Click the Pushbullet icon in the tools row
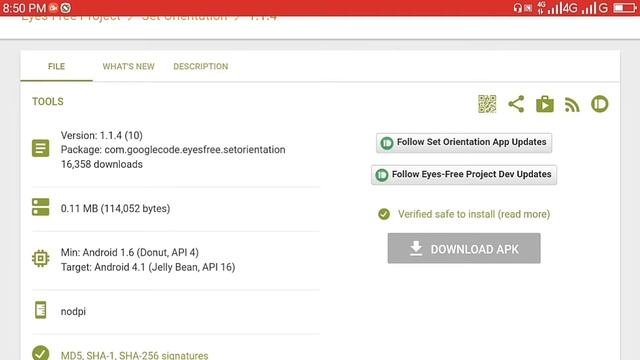Image resolution: width=640 pixels, height=360 pixels. pos(600,104)
